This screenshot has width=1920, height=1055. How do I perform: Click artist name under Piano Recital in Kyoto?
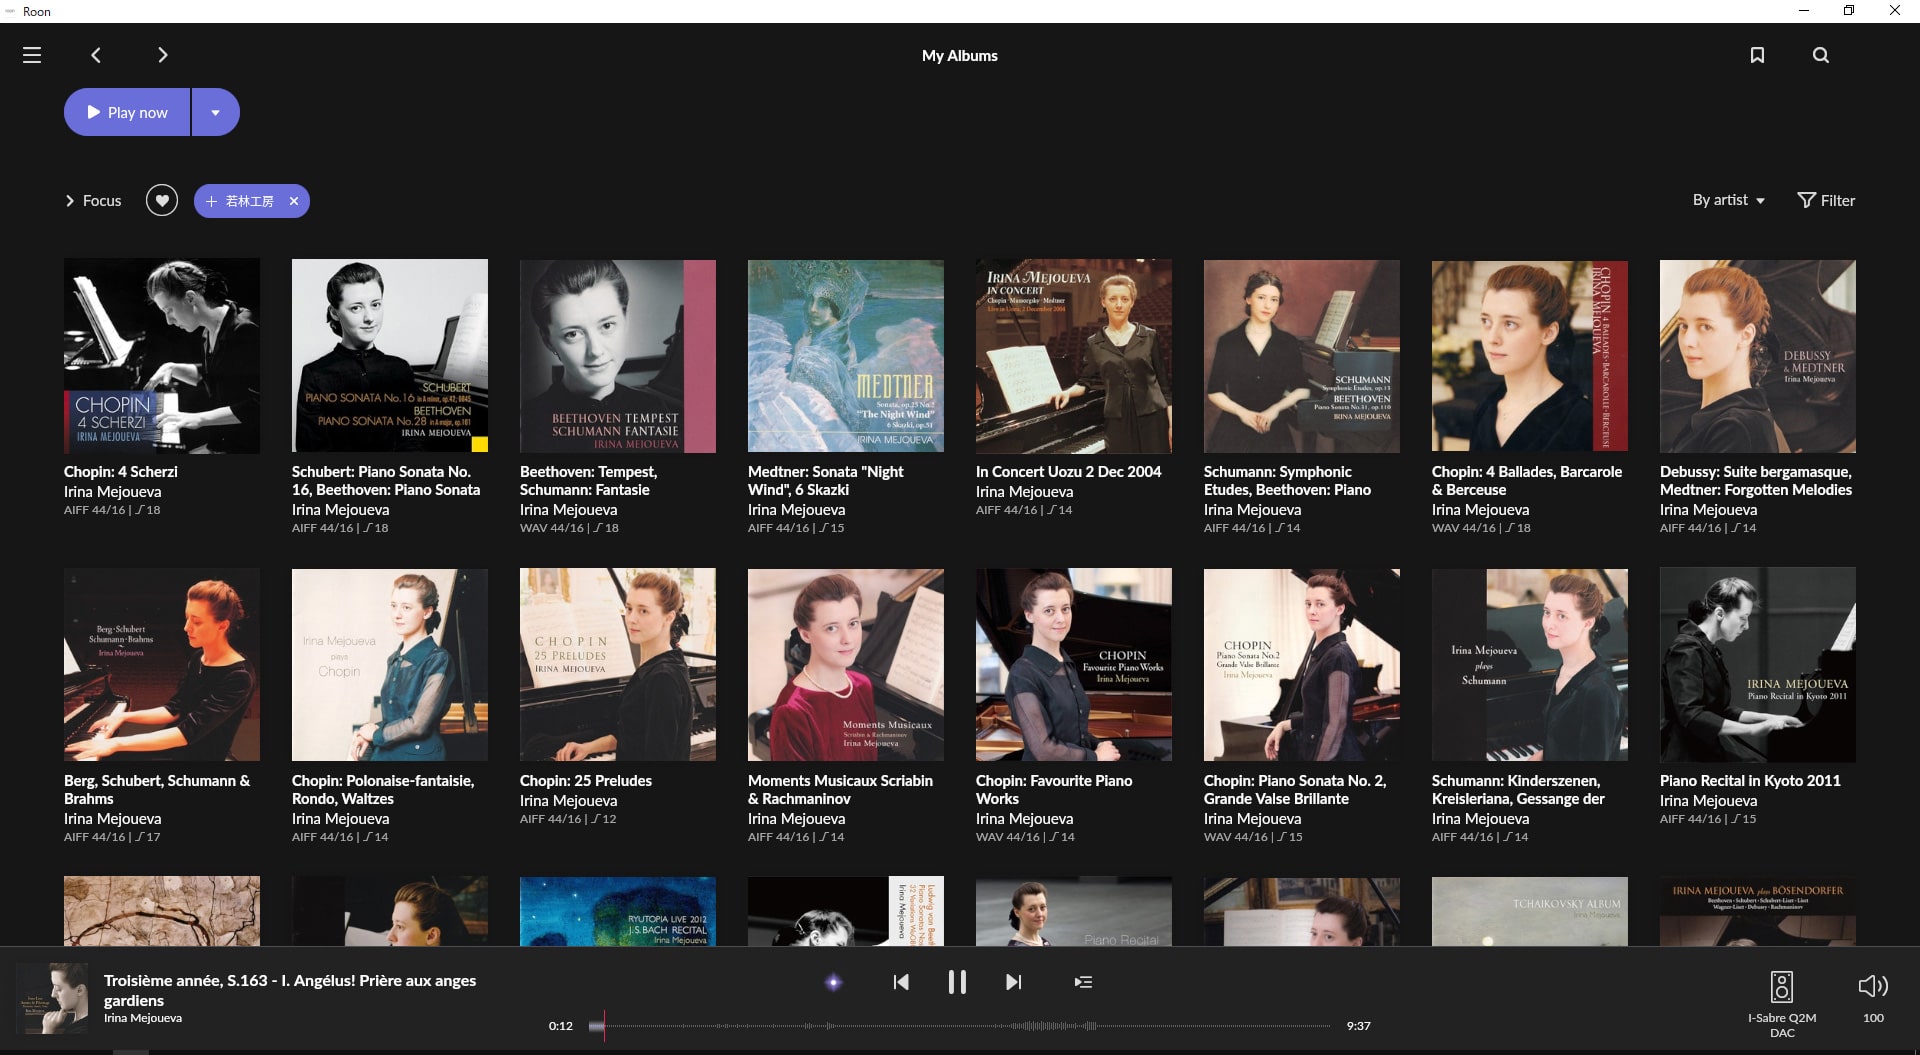tap(1709, 801)
